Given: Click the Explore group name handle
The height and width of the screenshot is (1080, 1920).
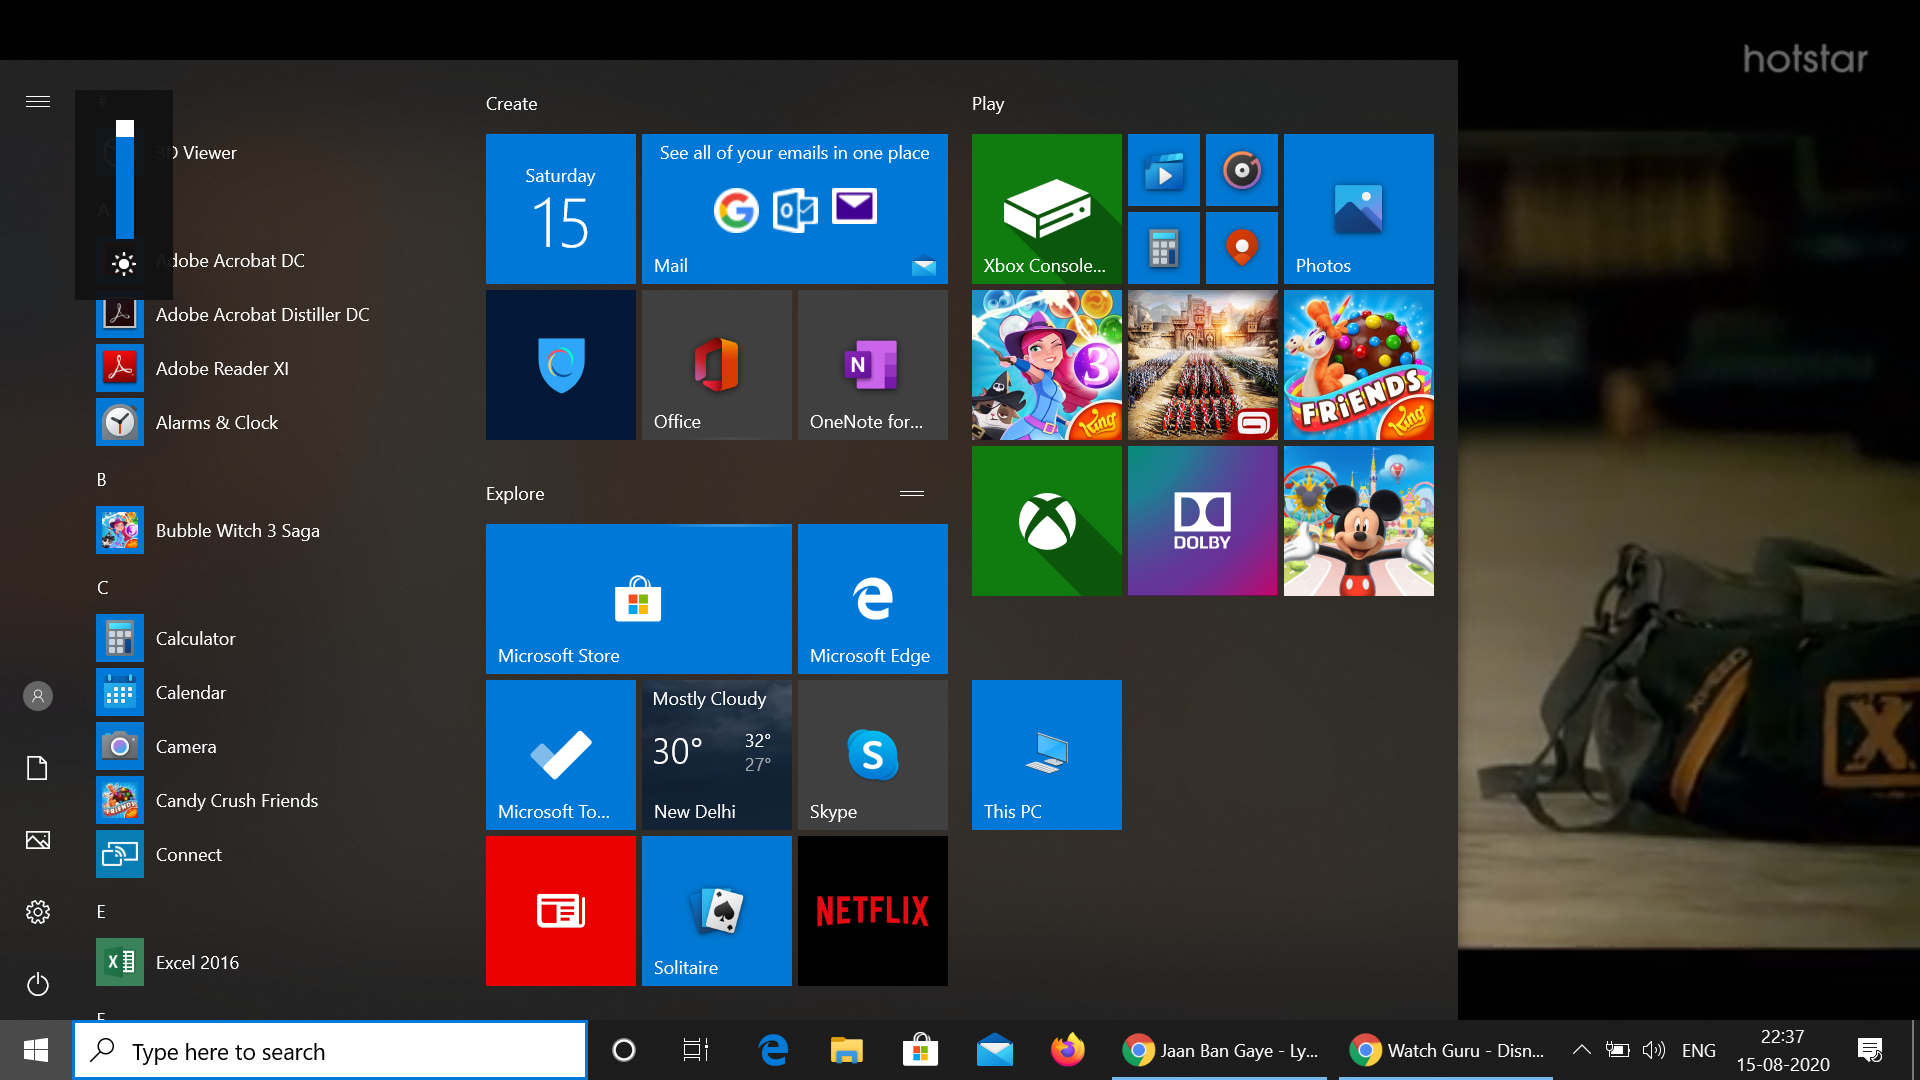Looking at the screenshot, I should tap(912, 494).
